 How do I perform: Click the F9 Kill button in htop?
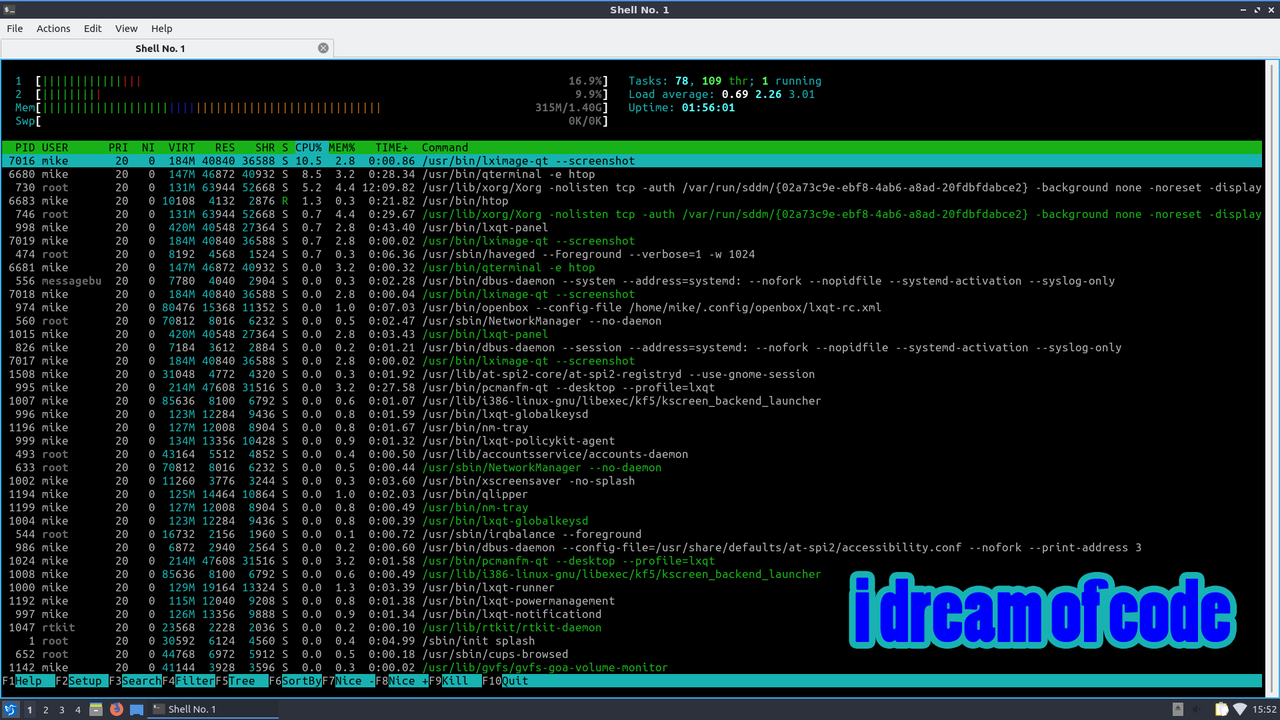coord(455,681)
